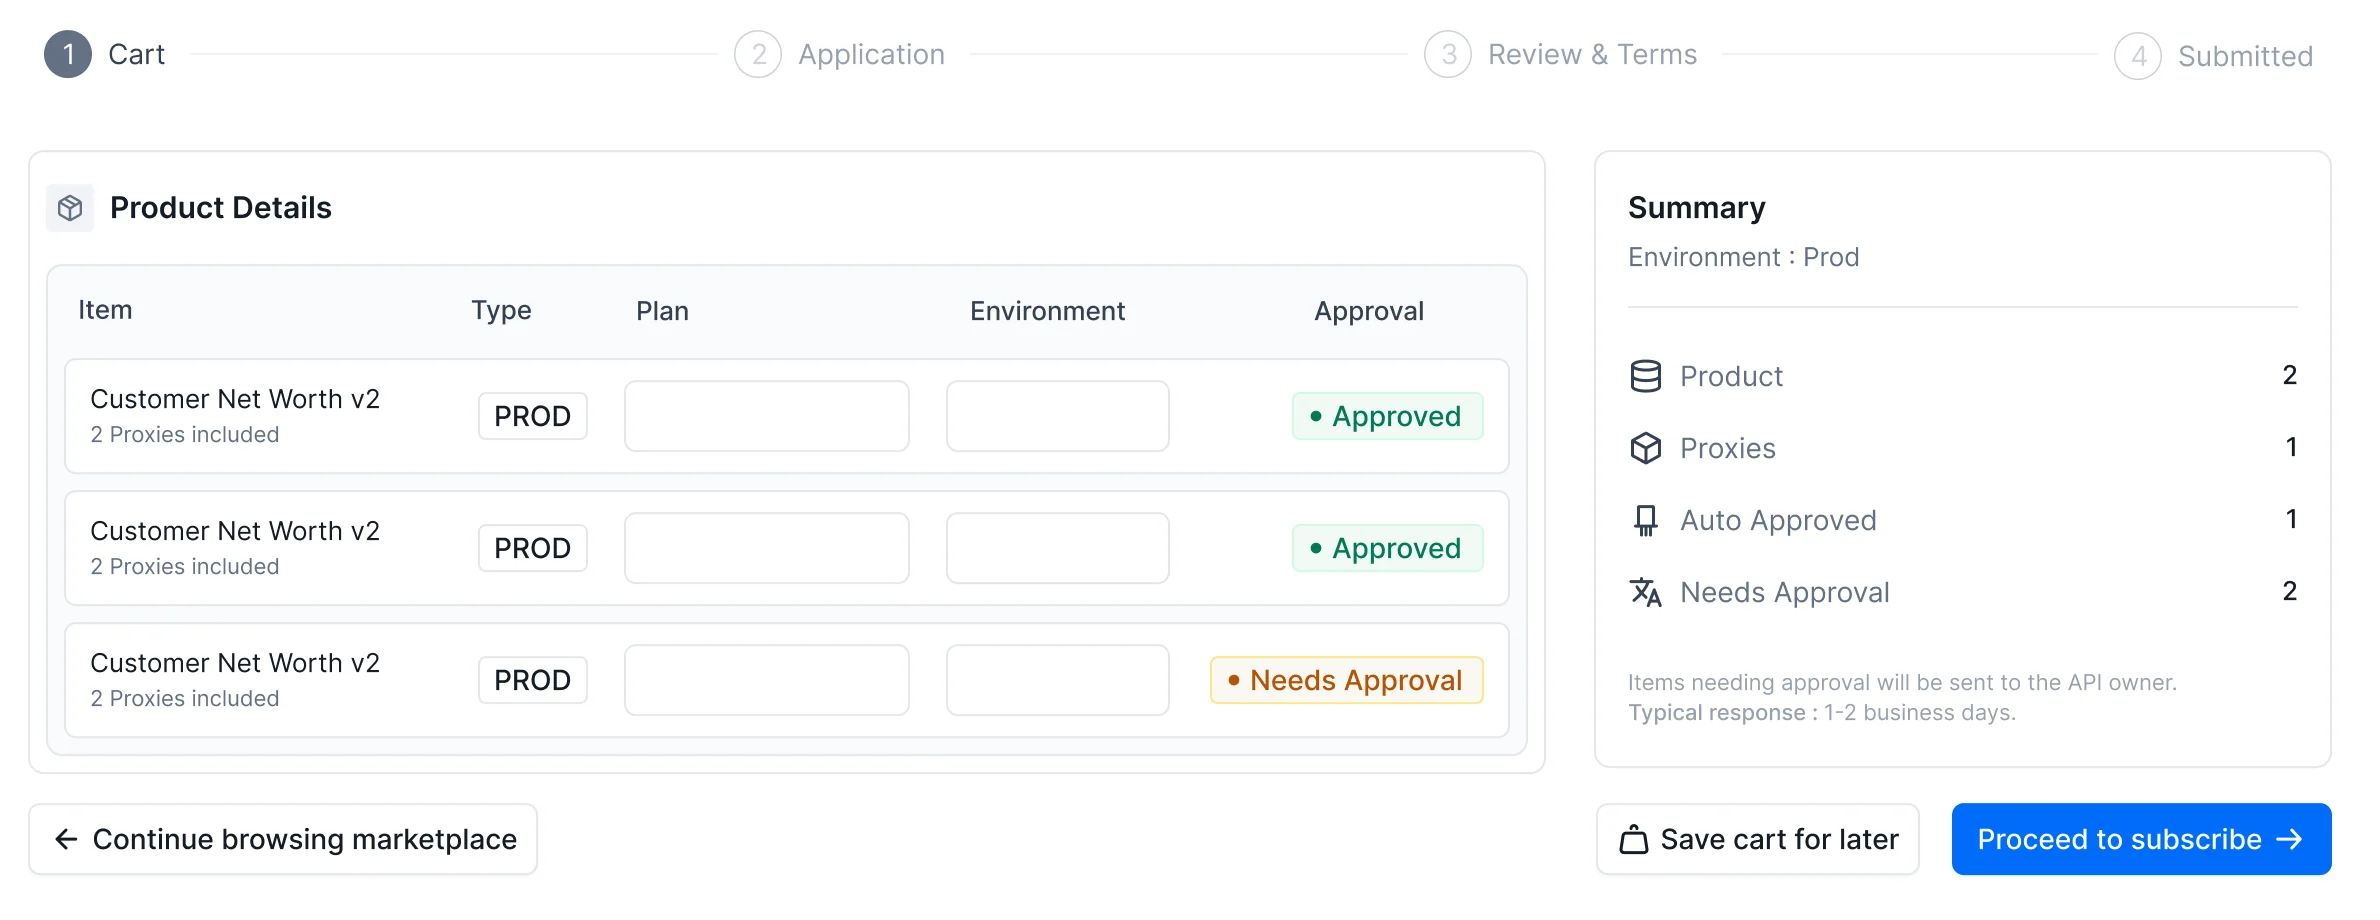Viewport: 2380px width, 920px height.
Task: Open step 2 Application
Action: [x=840, y=54]
